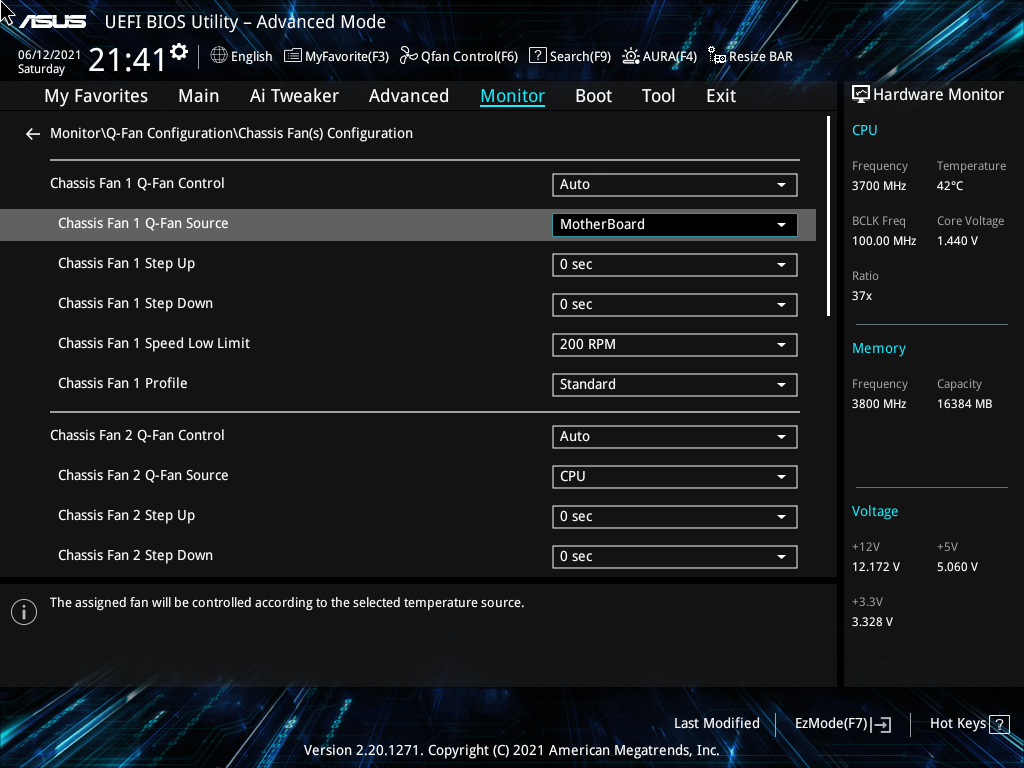Click the Version 2.20.1271 copyright text
Viewport: 1024px width, 768px height.
[511, 750]
